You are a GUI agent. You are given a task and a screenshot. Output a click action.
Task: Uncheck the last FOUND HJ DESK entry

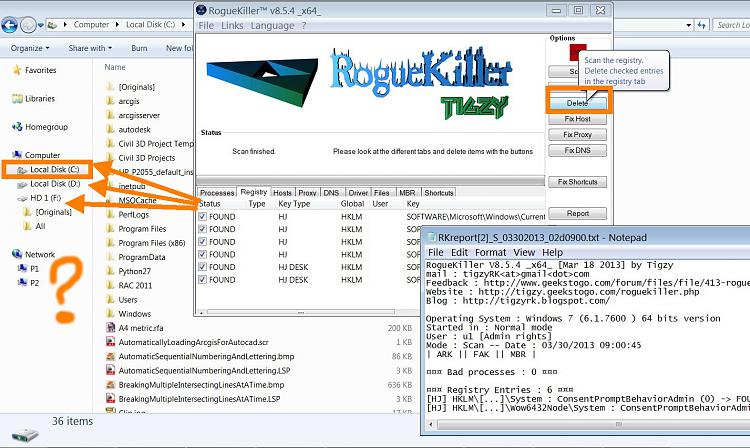coord(202,280)
